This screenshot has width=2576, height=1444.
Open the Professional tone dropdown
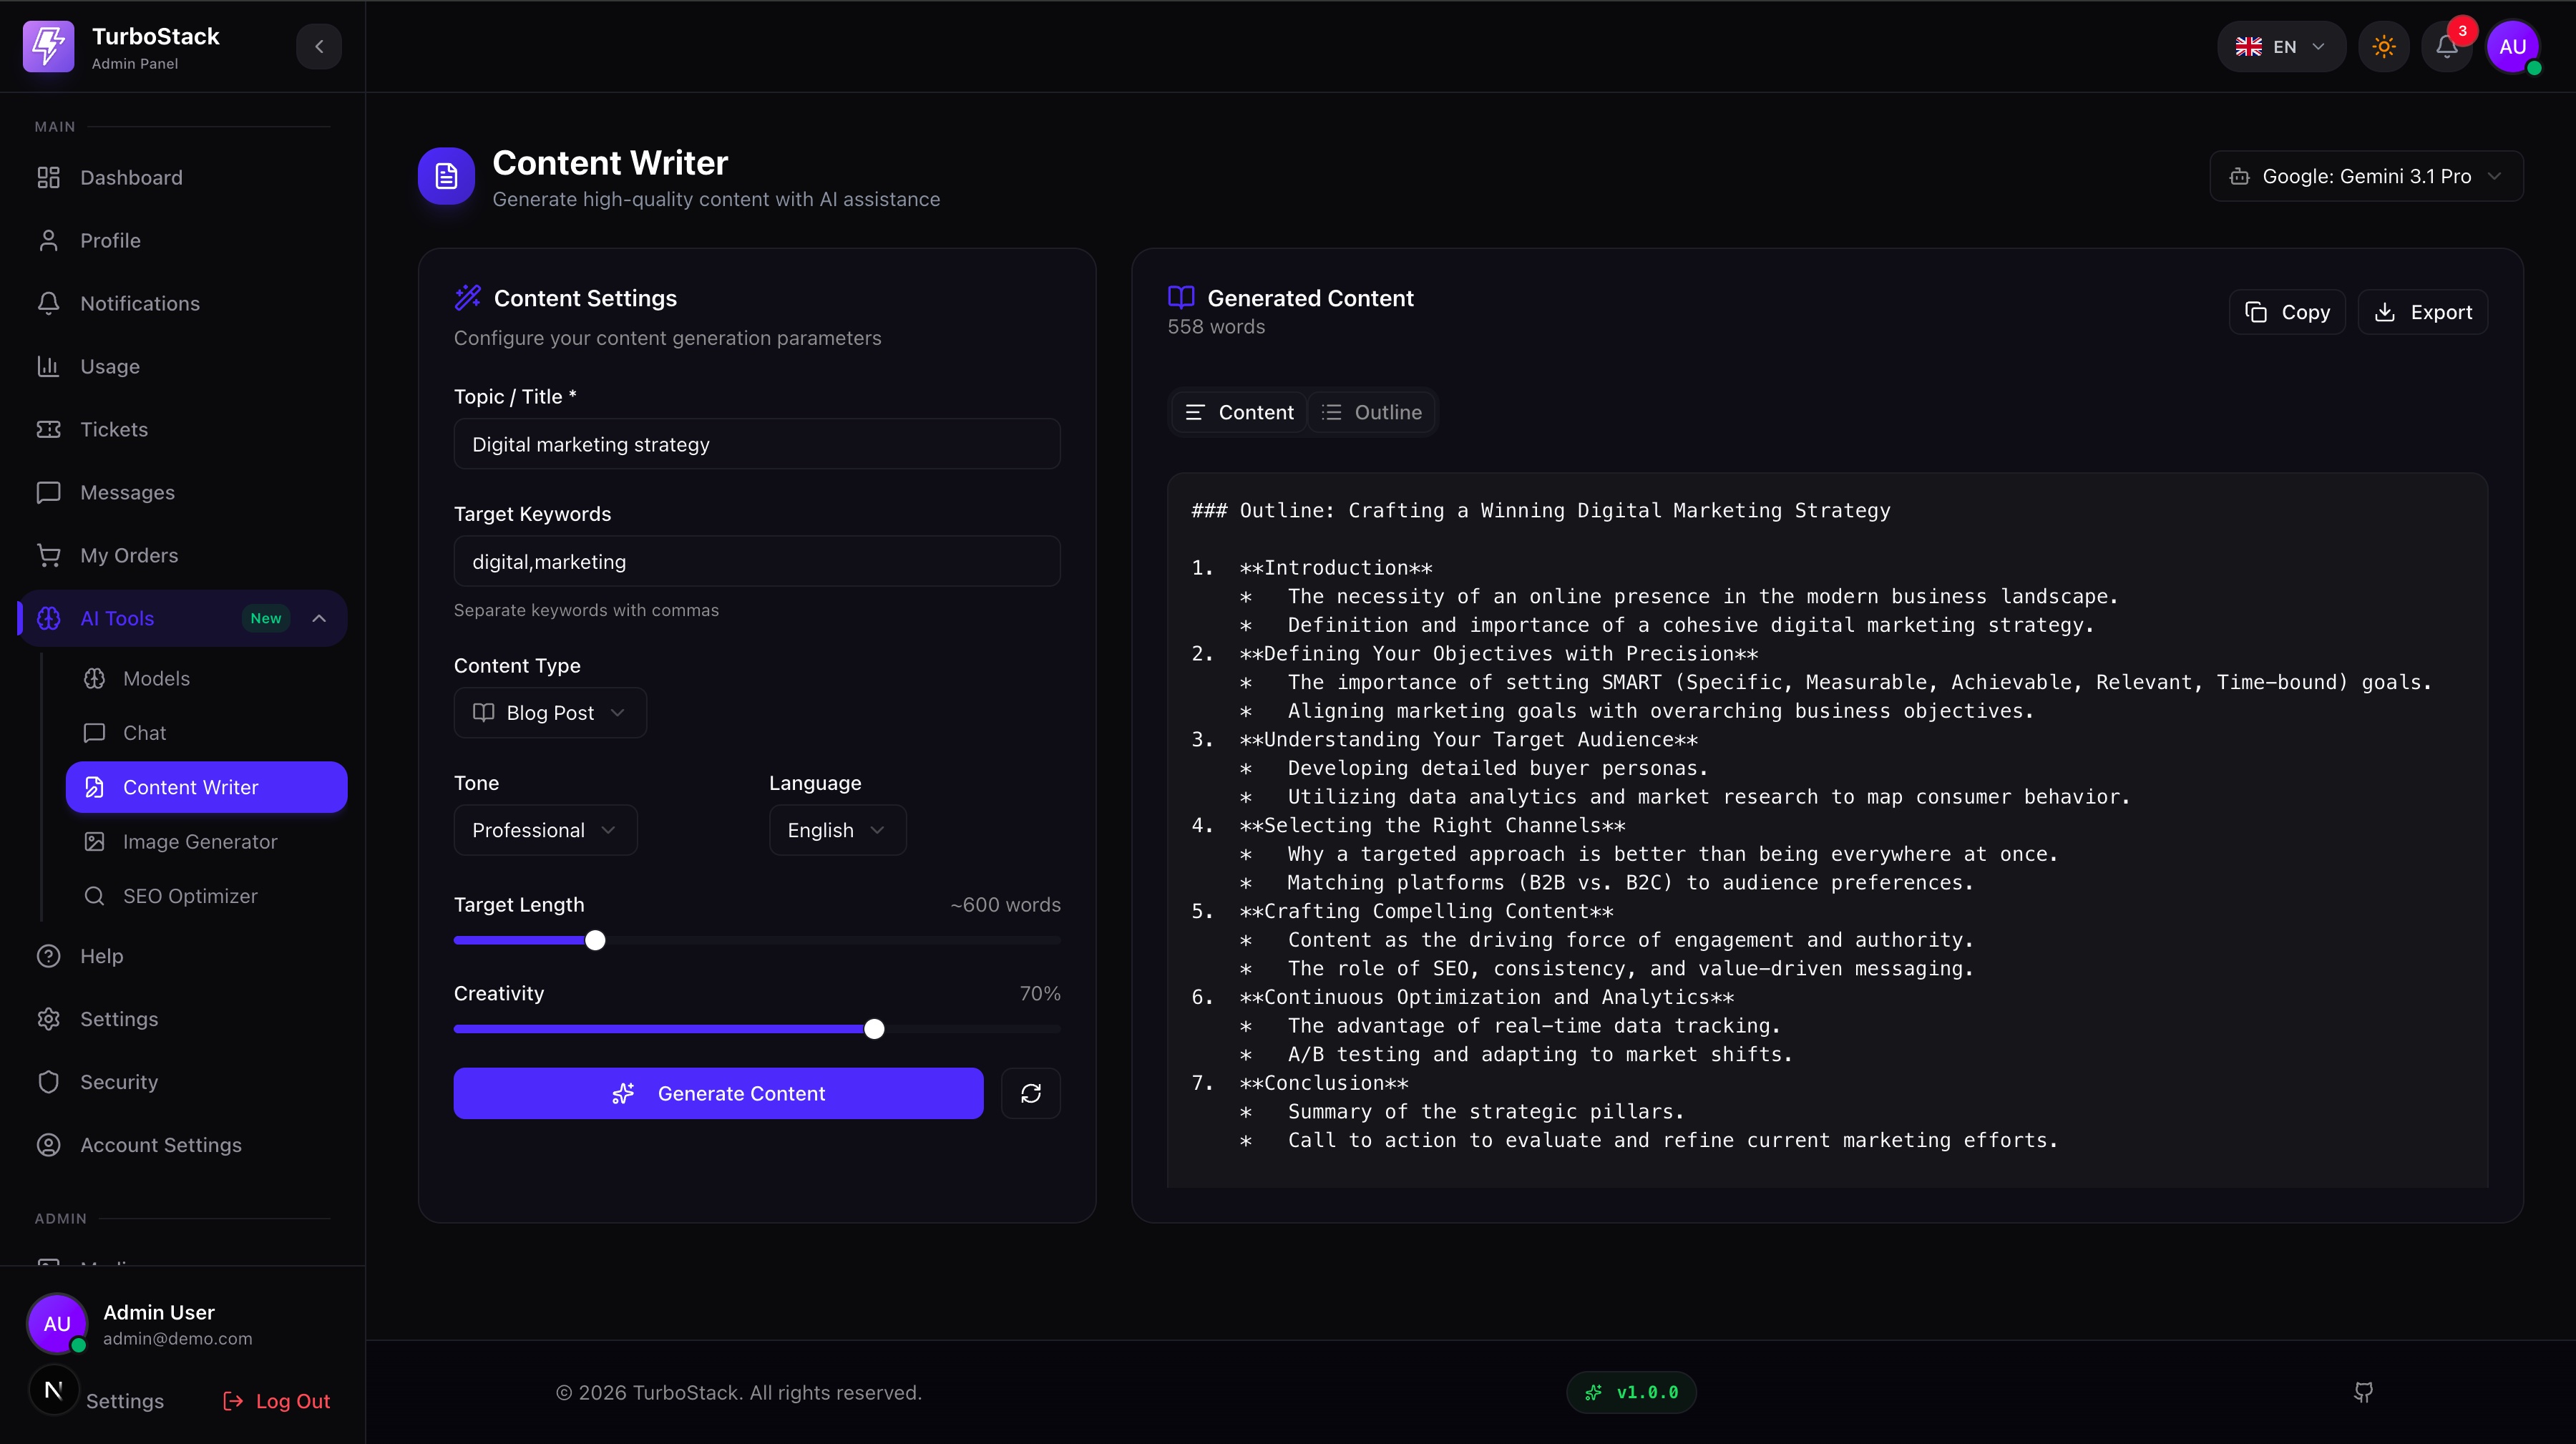[545, 830]
